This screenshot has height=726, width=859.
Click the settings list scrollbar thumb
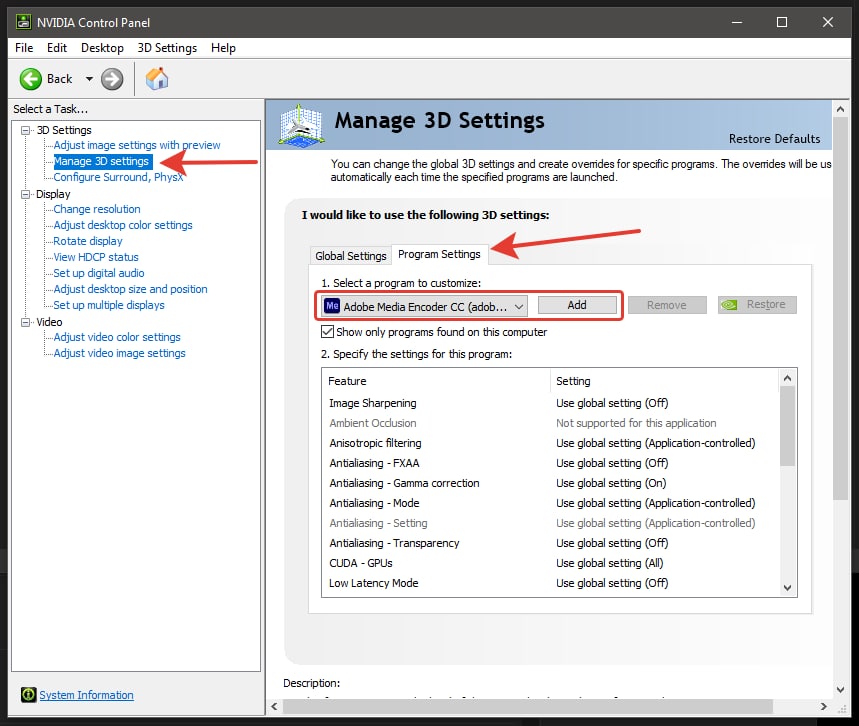pos(787,426)
